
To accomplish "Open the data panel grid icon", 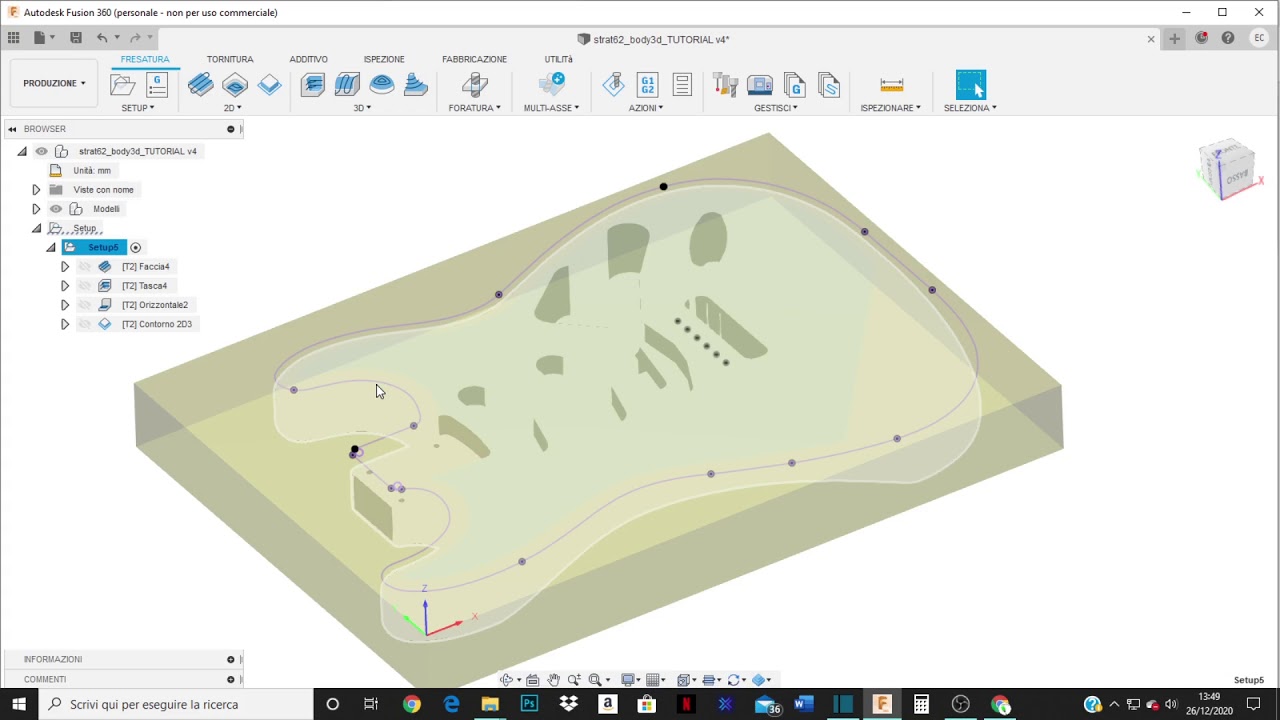I will (x=13, y=38).
